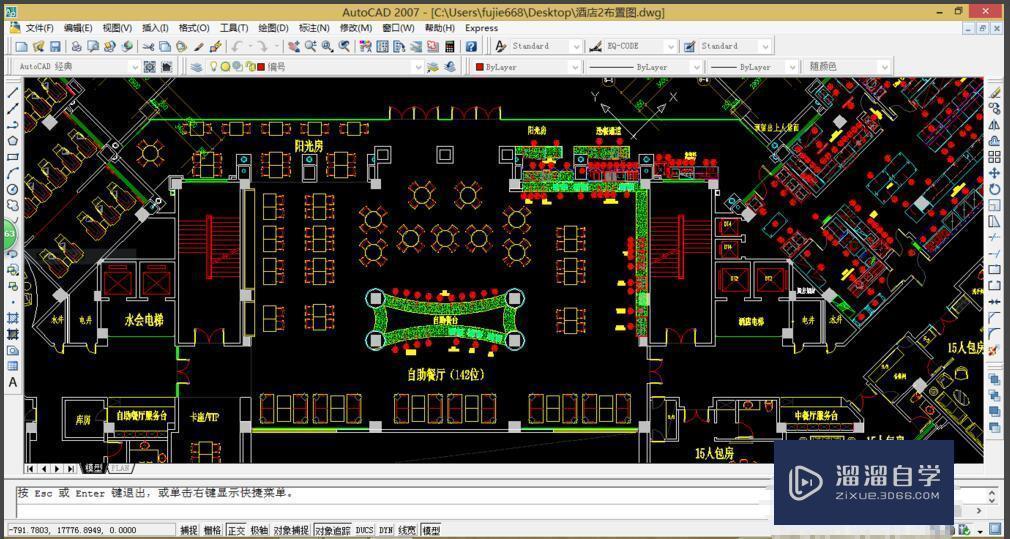
Task: Expand the text style Standard dropdown
Action: (576, 46)
